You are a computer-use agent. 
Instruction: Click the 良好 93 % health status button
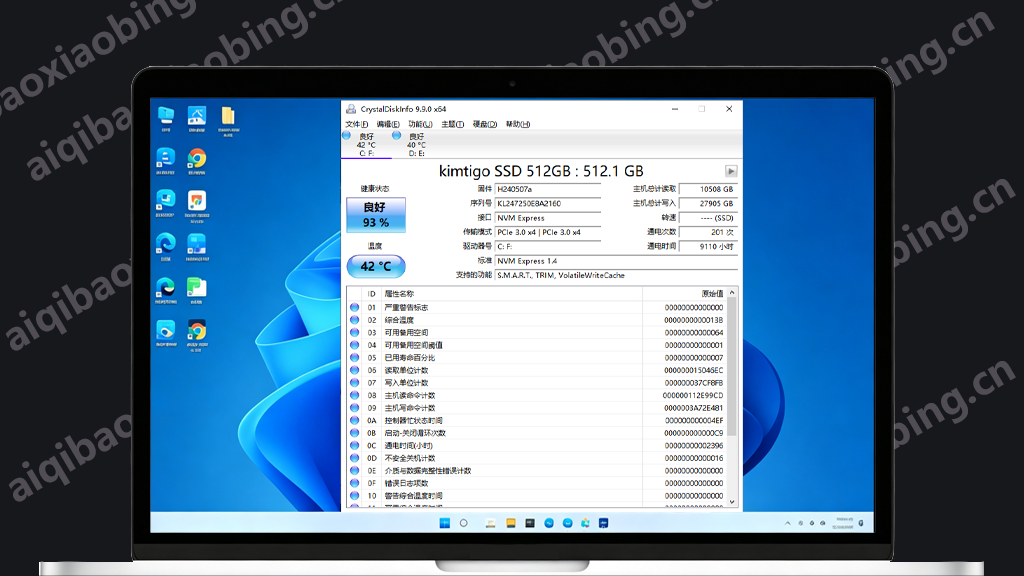pyautogui.click(x=376, y=215)
